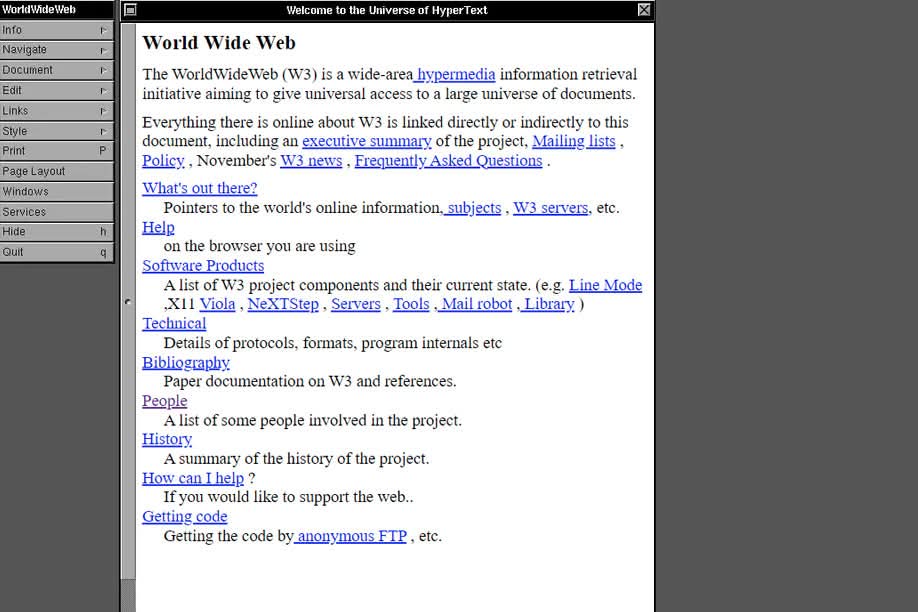Open the Software Products link
Screen dimensions: 918x612
(x=203, y=265)
